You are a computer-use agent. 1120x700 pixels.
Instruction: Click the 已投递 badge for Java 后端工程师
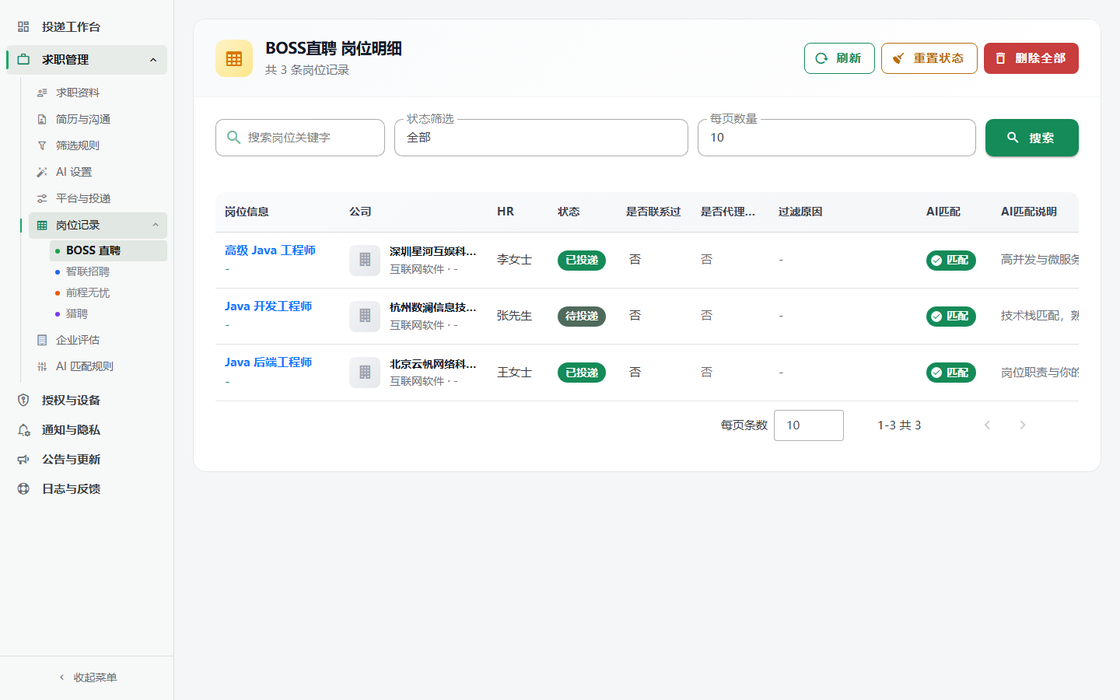(581, 372)
